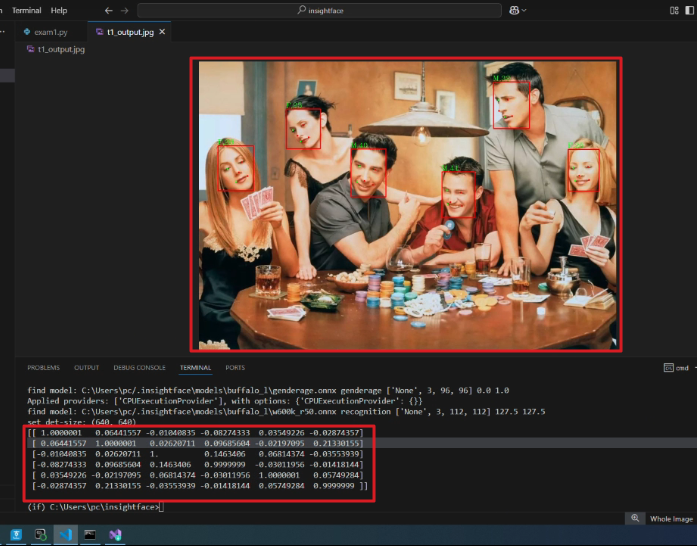
Task: Go forward with the right arrow
Action: [x=124, y=10]
